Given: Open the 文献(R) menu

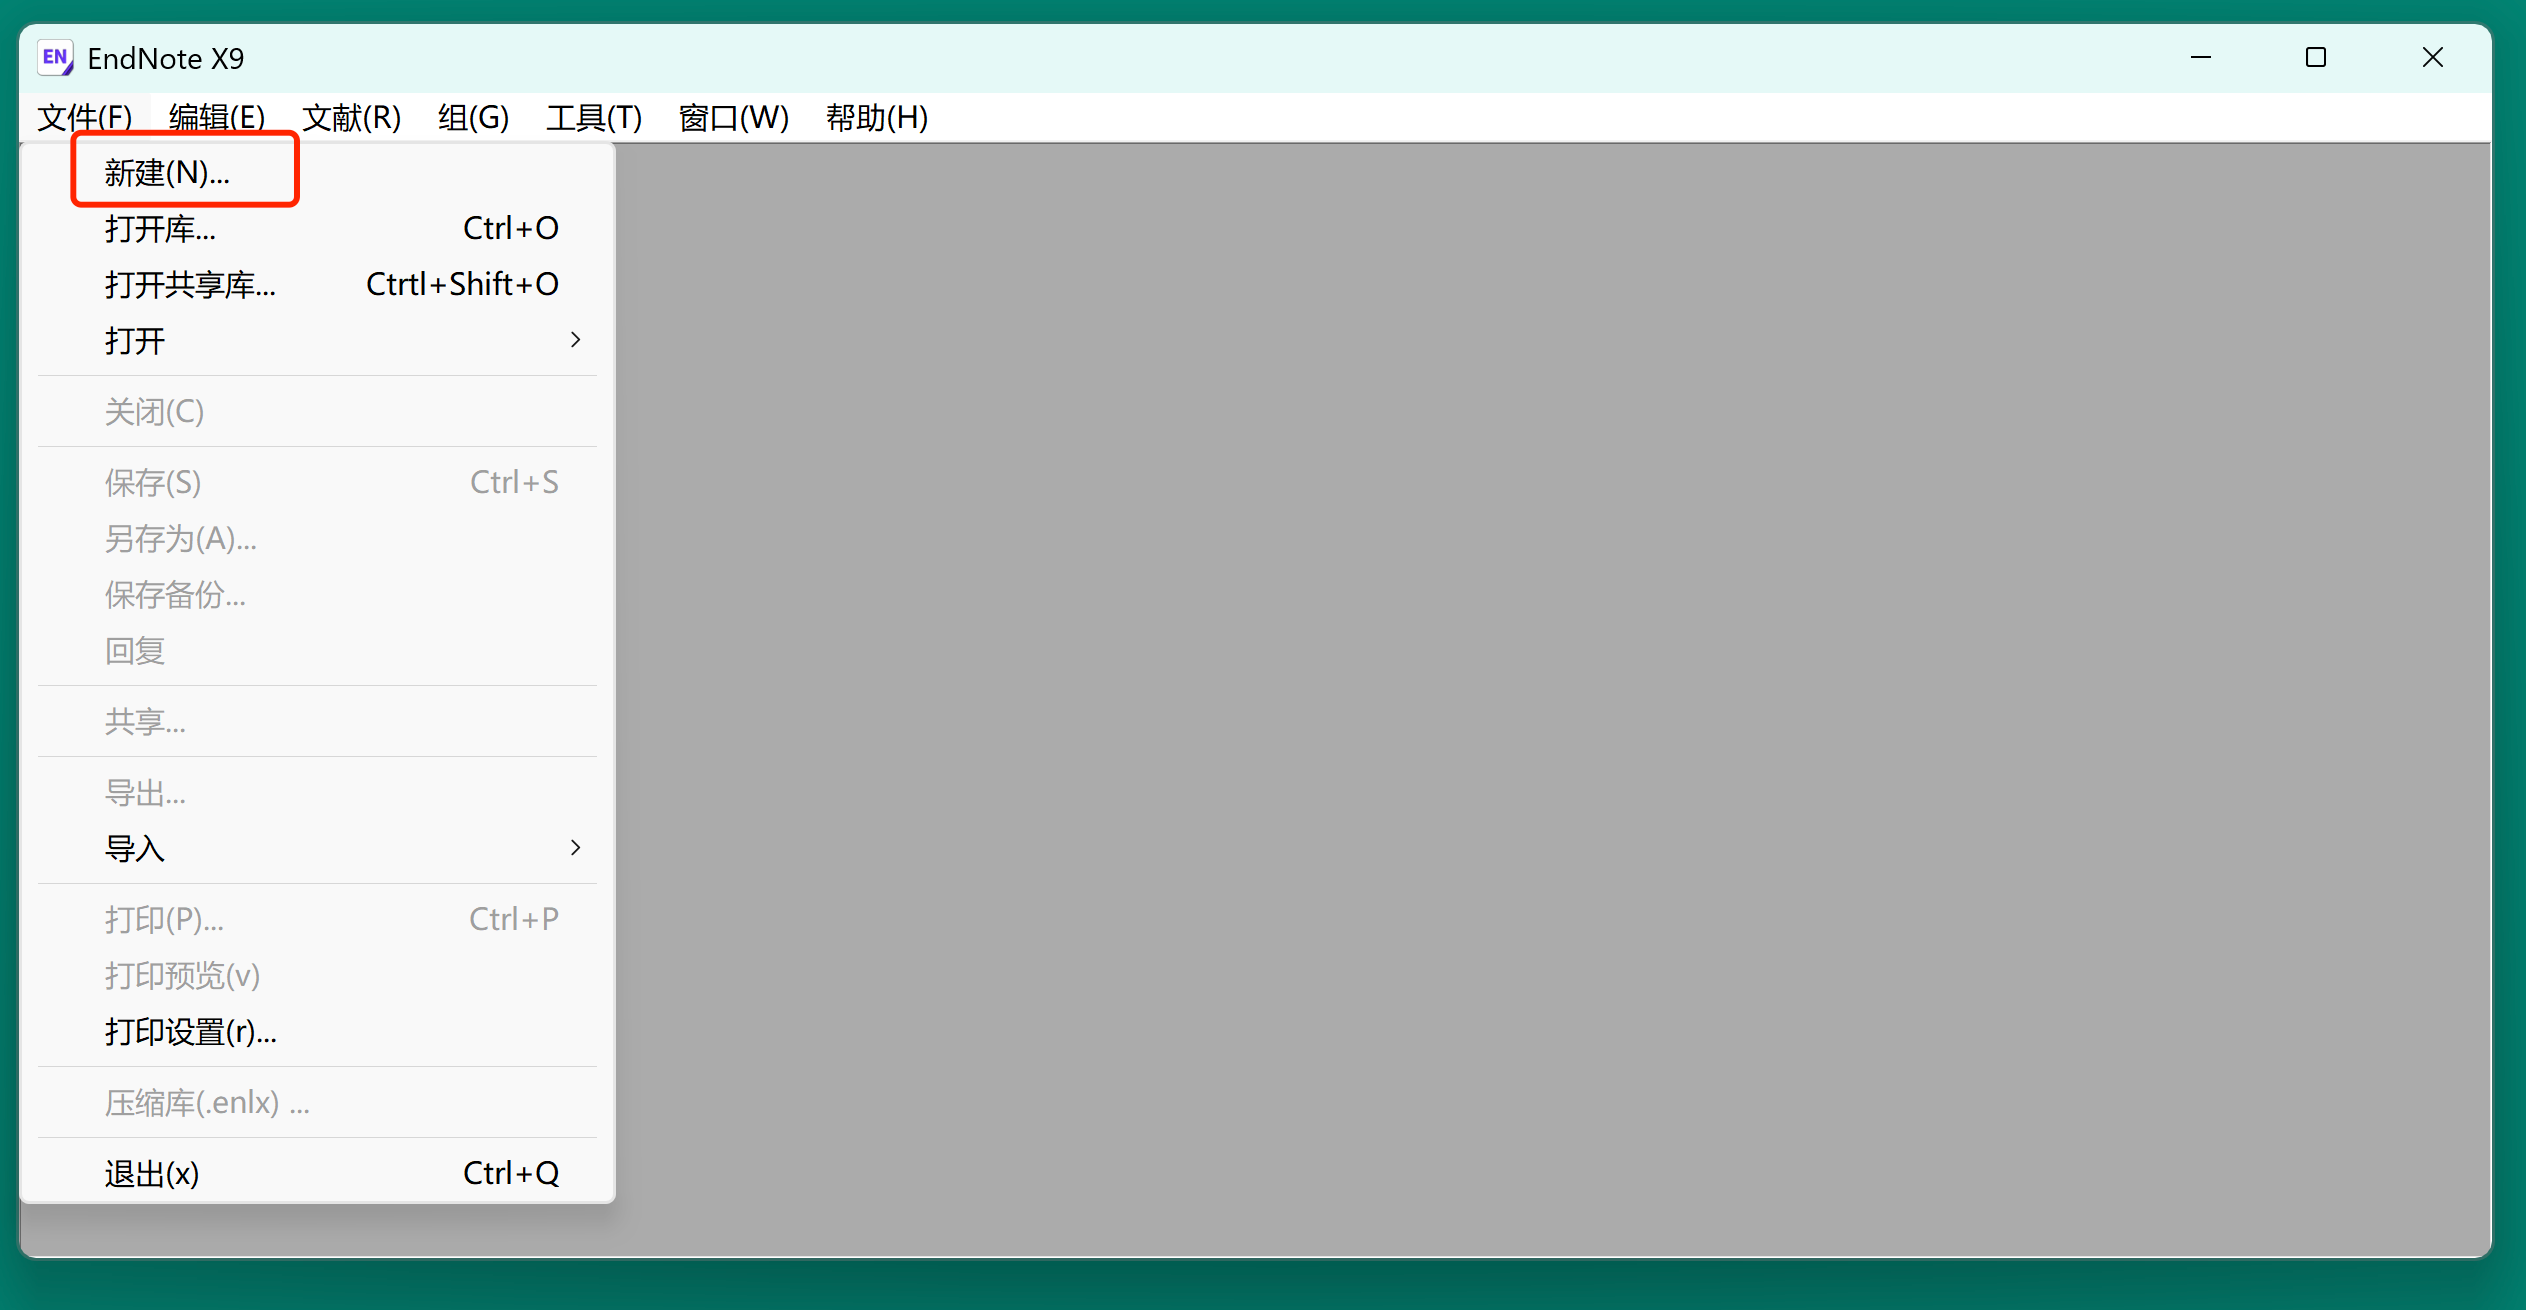Looking at the screenshot, I should pyautogui.click(x=350, y=117).
